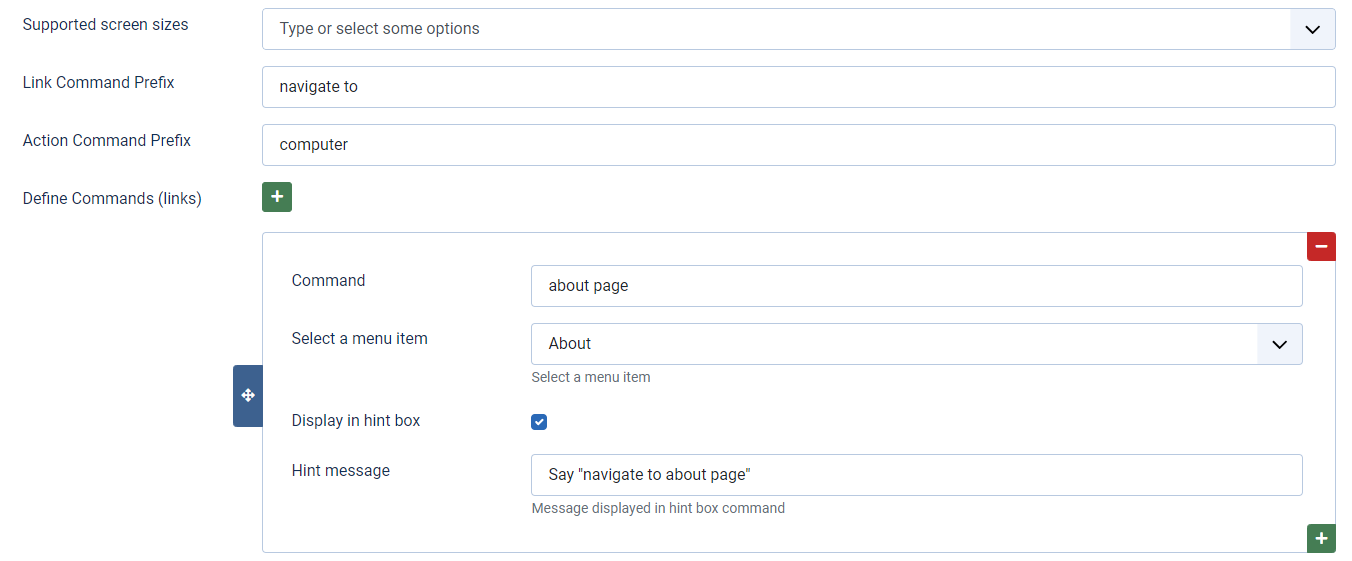This screenshot has width=1352, height=561.
Task: Click into the Action Command Prefix field
Action: click(x=798, y=145)
